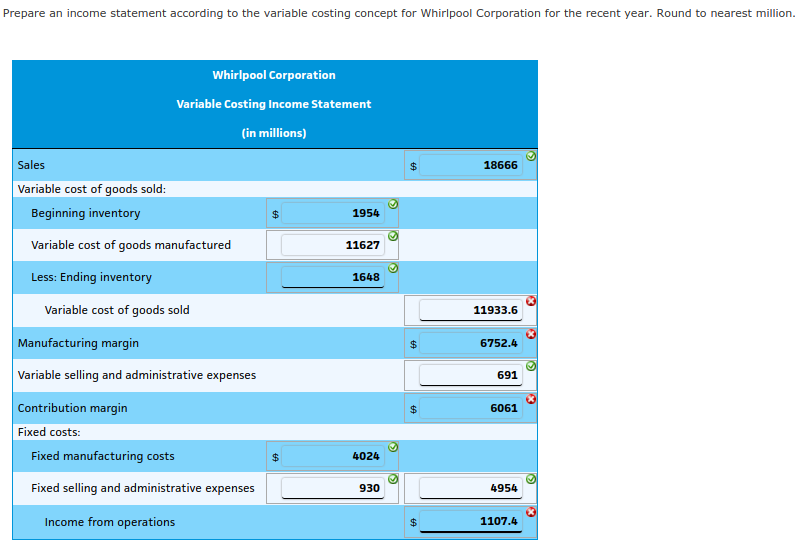Select the Income from operations input 1107.4
Viewport: 807px width, 559px height.
471,521
